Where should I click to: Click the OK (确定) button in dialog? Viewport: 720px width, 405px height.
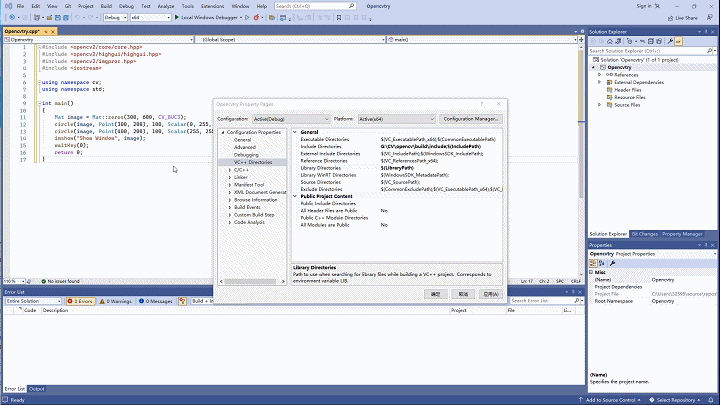point(435,294)
